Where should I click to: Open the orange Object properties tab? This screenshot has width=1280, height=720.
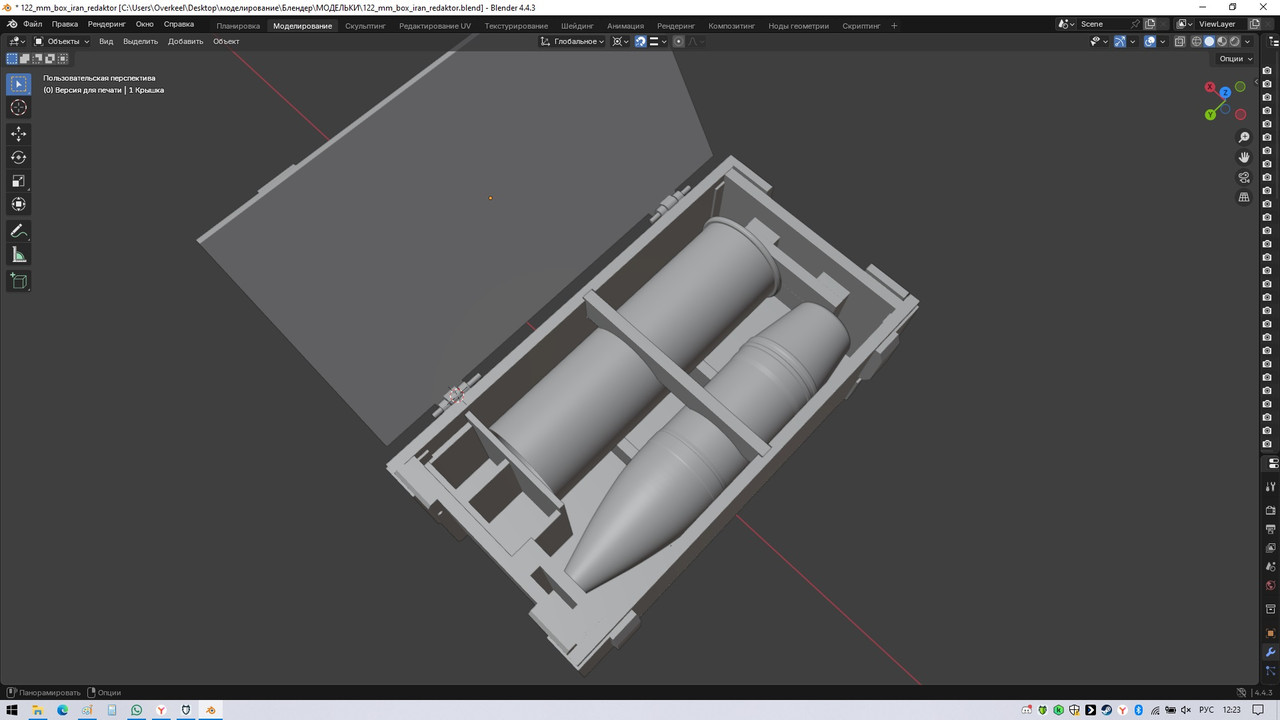tap(1270, 633)
